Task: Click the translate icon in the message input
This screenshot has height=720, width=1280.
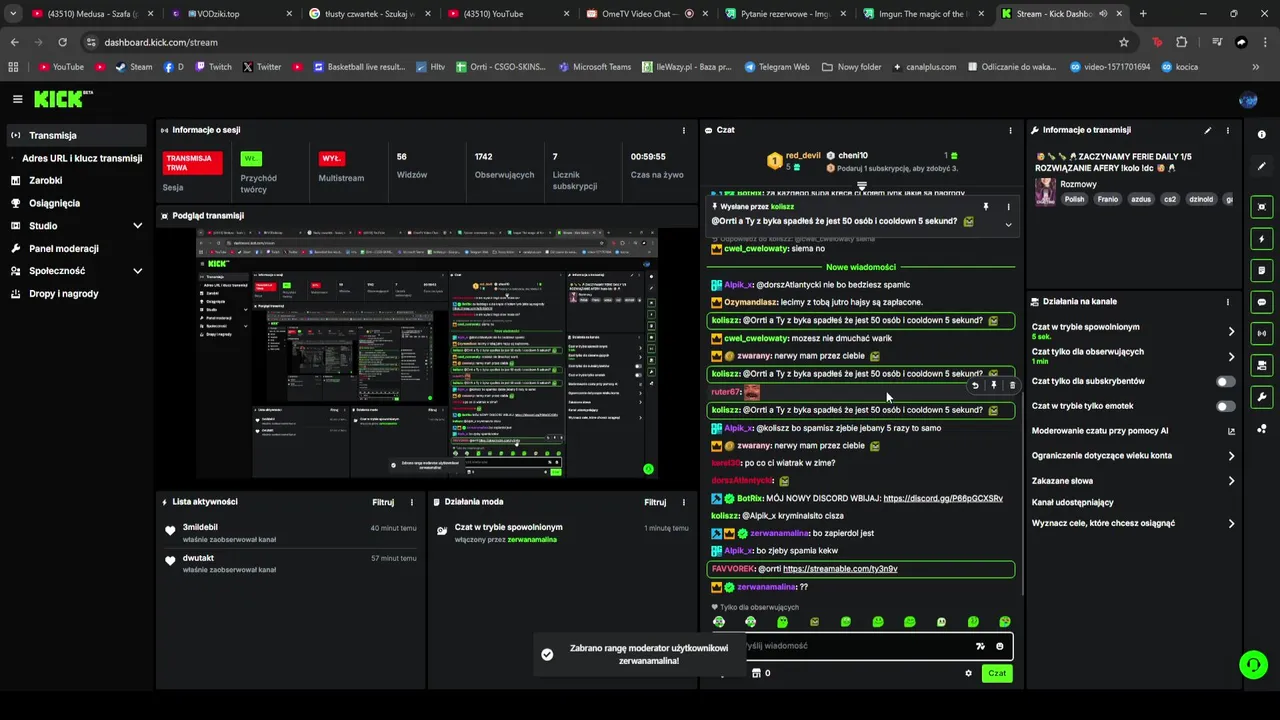Action: (980, 646)
